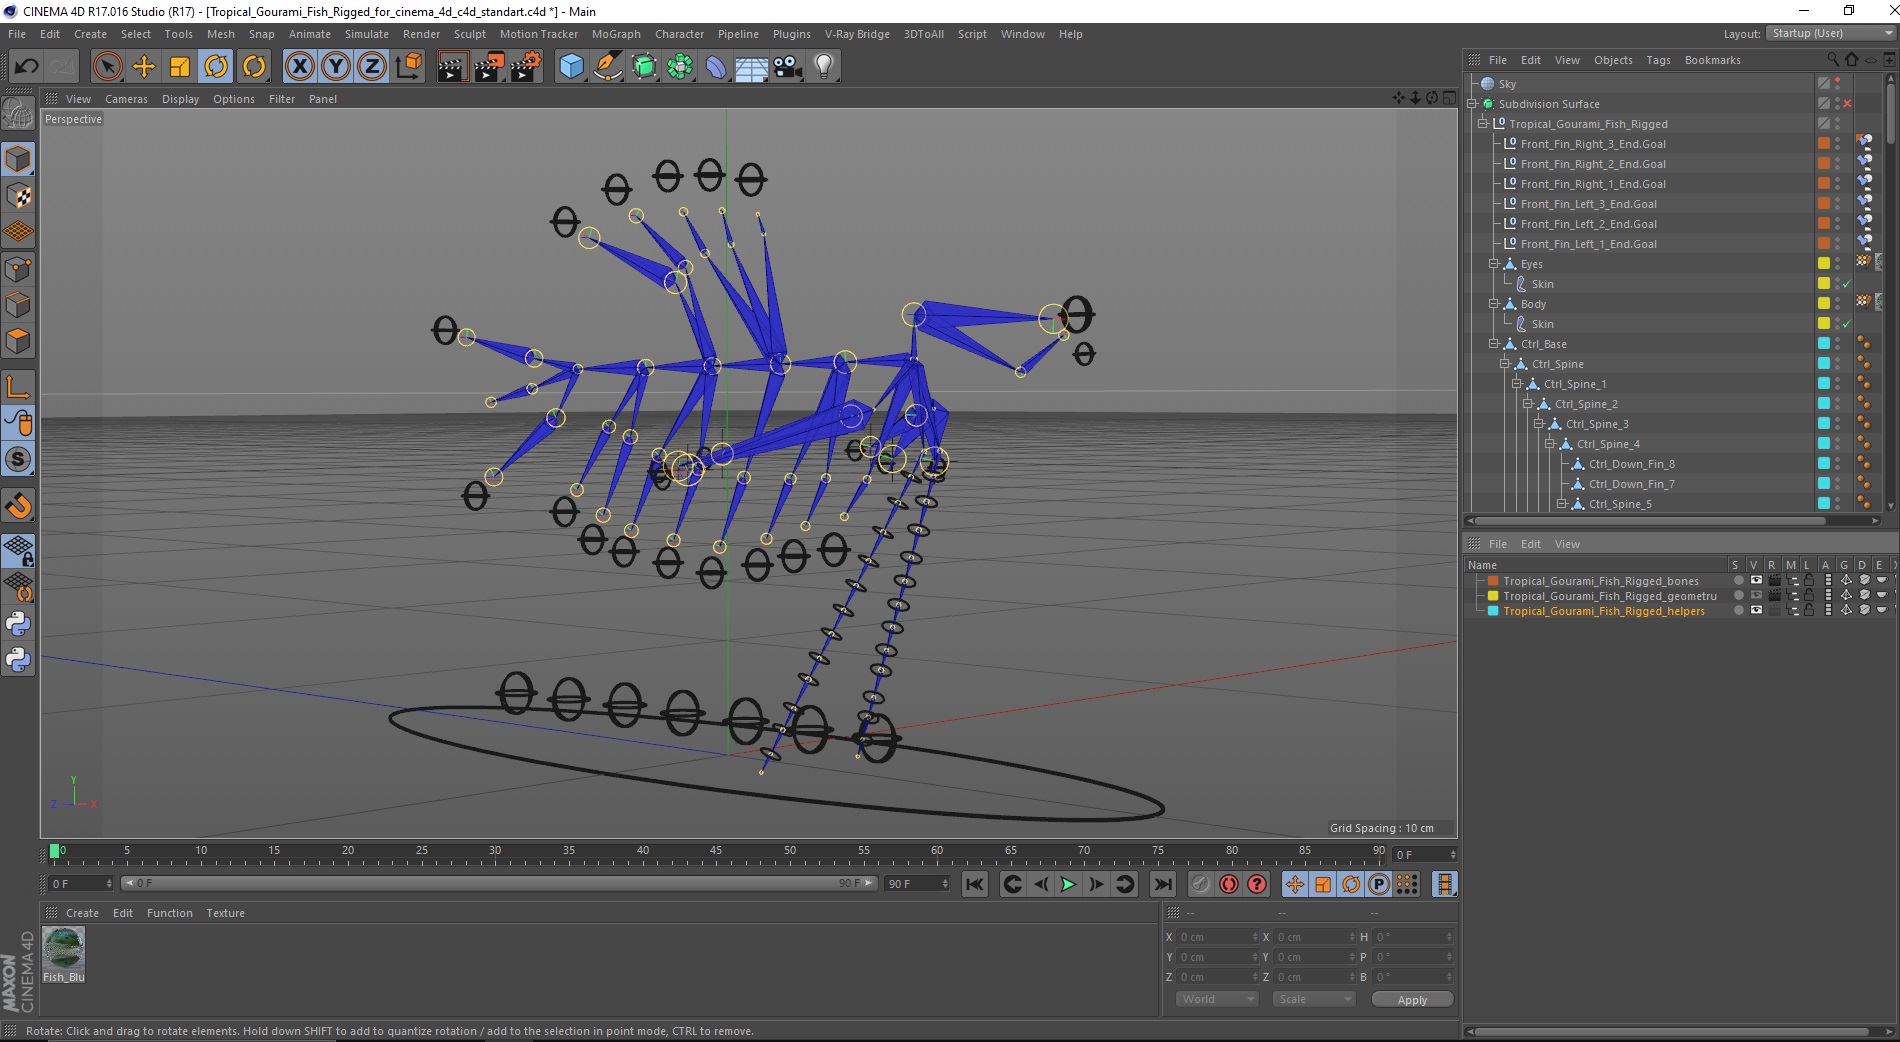
Task: Add a Cube primitive
Action: (571, 67)
